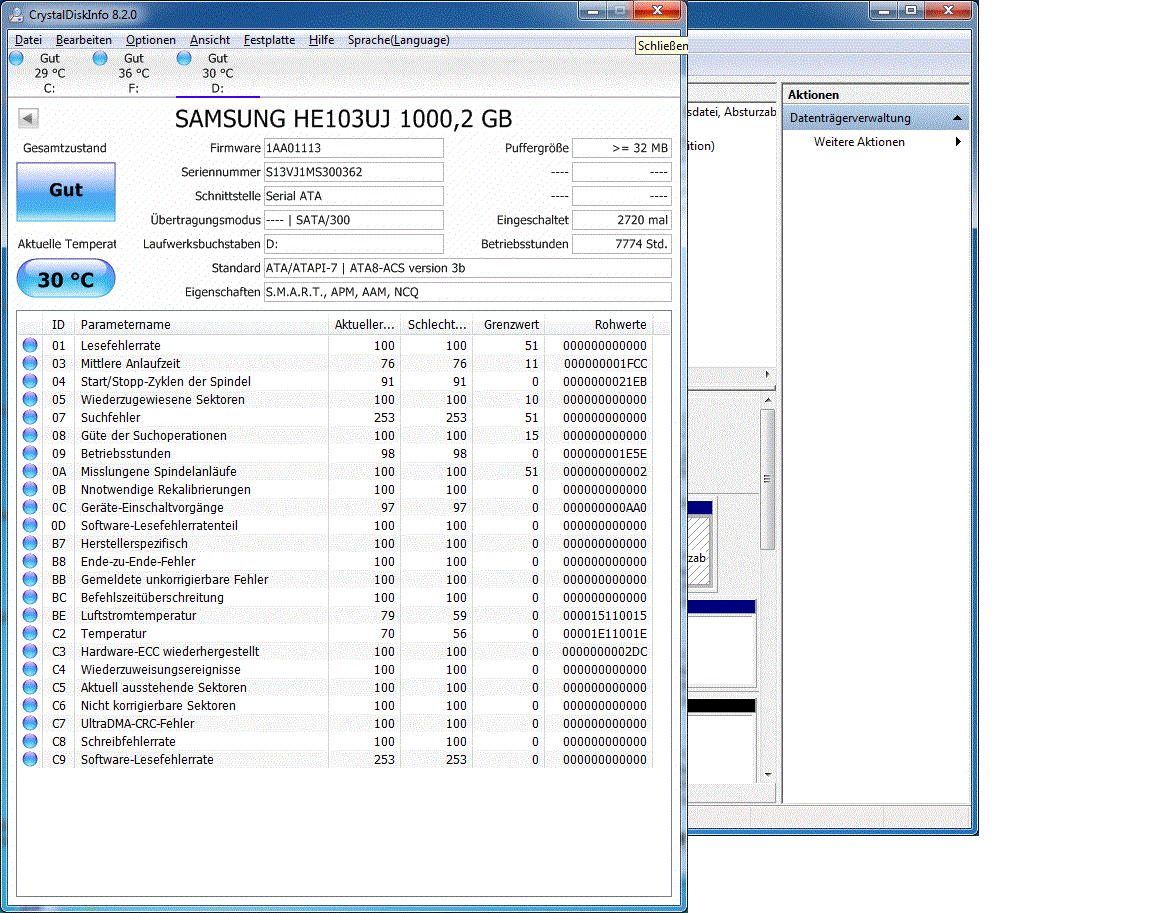Click status dot of Start/Stopp-Zyklen row
The width and height of the screenshot is (1152, 913).
pyautogui.click(x=30, y=380)
